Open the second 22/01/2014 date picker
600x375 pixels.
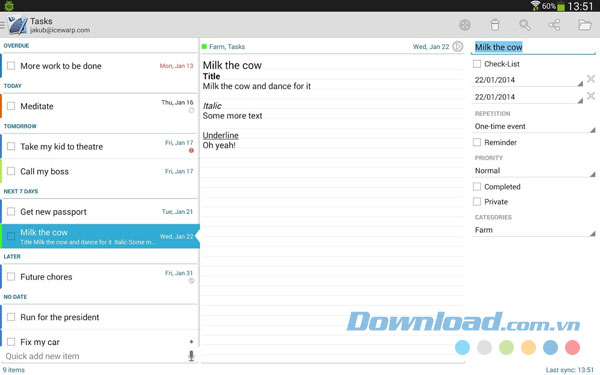pos(528,97)
